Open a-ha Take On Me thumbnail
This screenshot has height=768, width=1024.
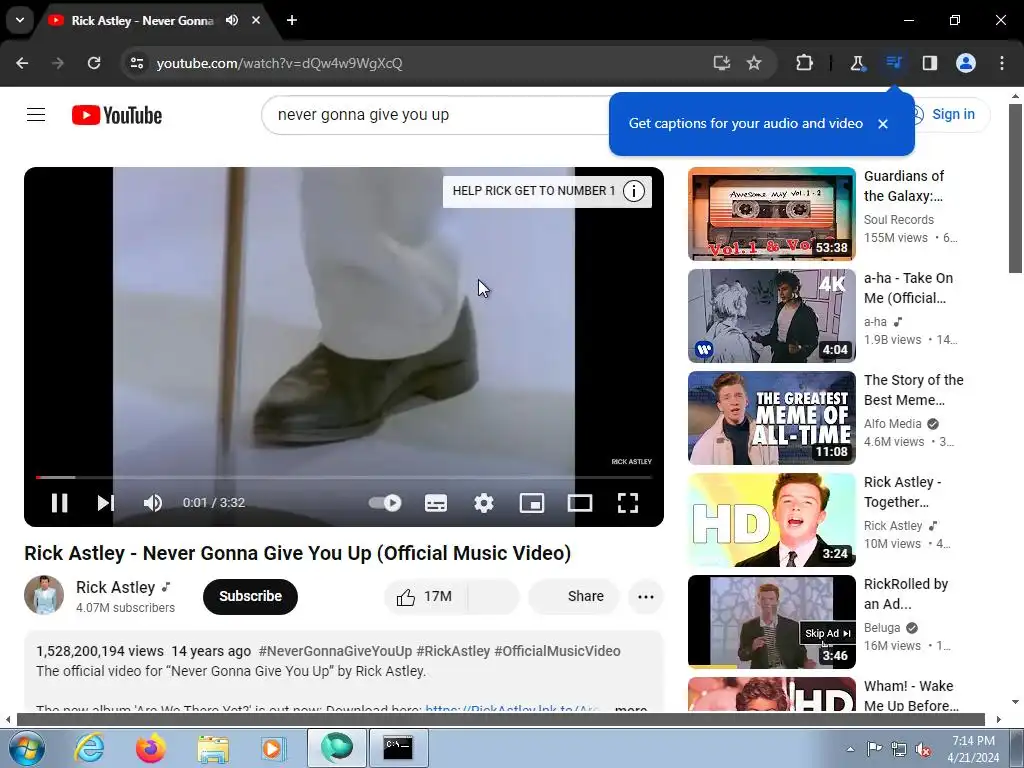tap(771, 316)
